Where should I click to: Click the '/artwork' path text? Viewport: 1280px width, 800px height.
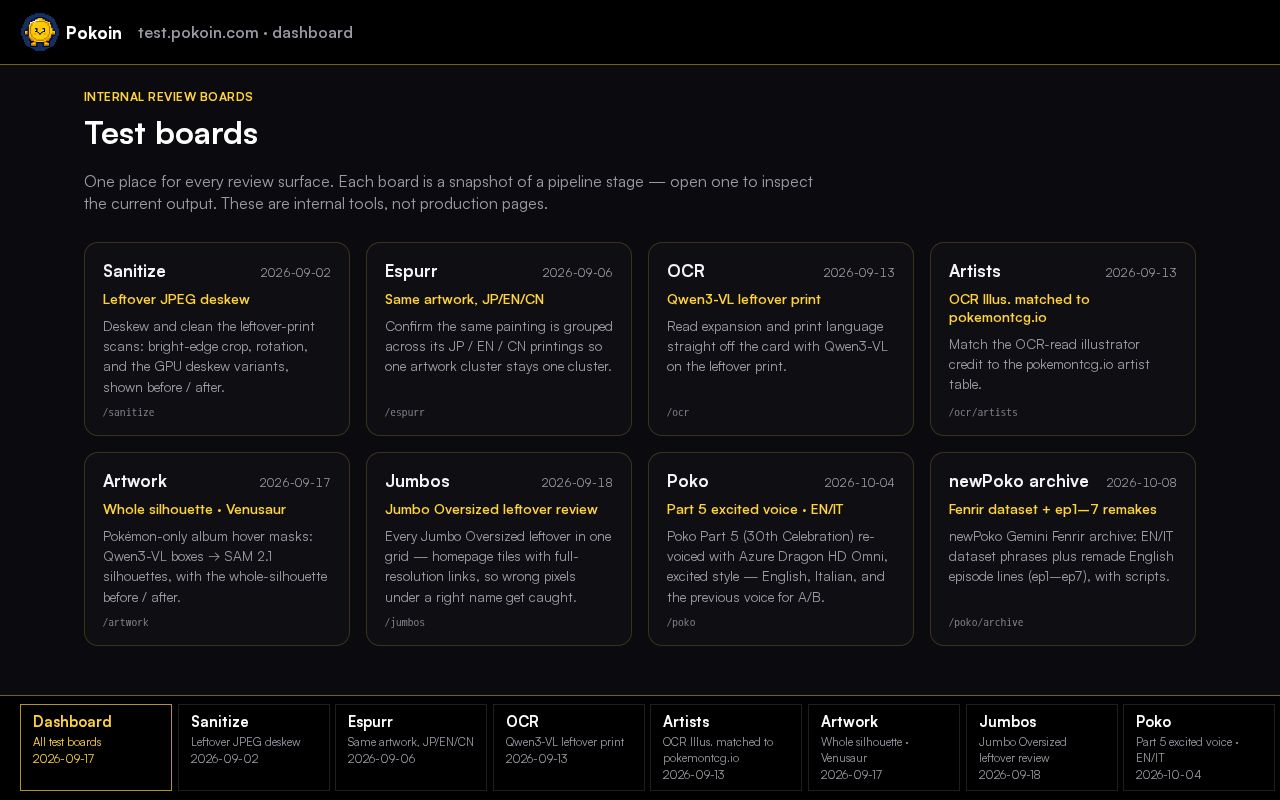coord(126,622)
